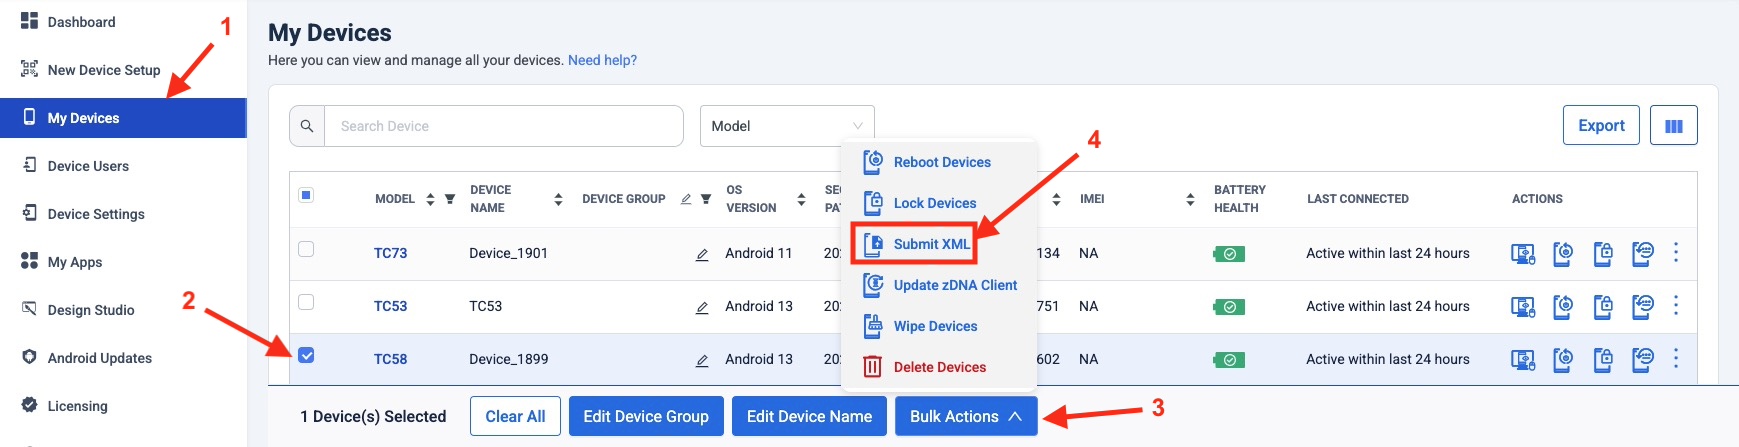Check the TC53 row checkbox

(x=306, y=302)
